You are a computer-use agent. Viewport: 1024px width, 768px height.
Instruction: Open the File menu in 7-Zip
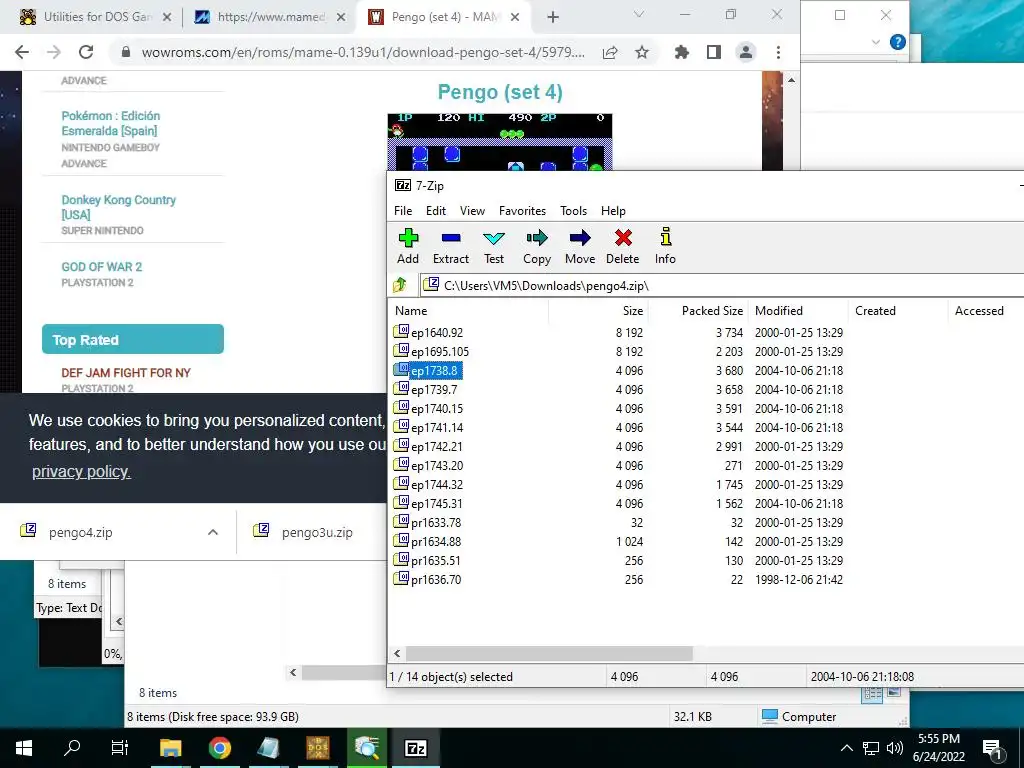tap(403, 211)
